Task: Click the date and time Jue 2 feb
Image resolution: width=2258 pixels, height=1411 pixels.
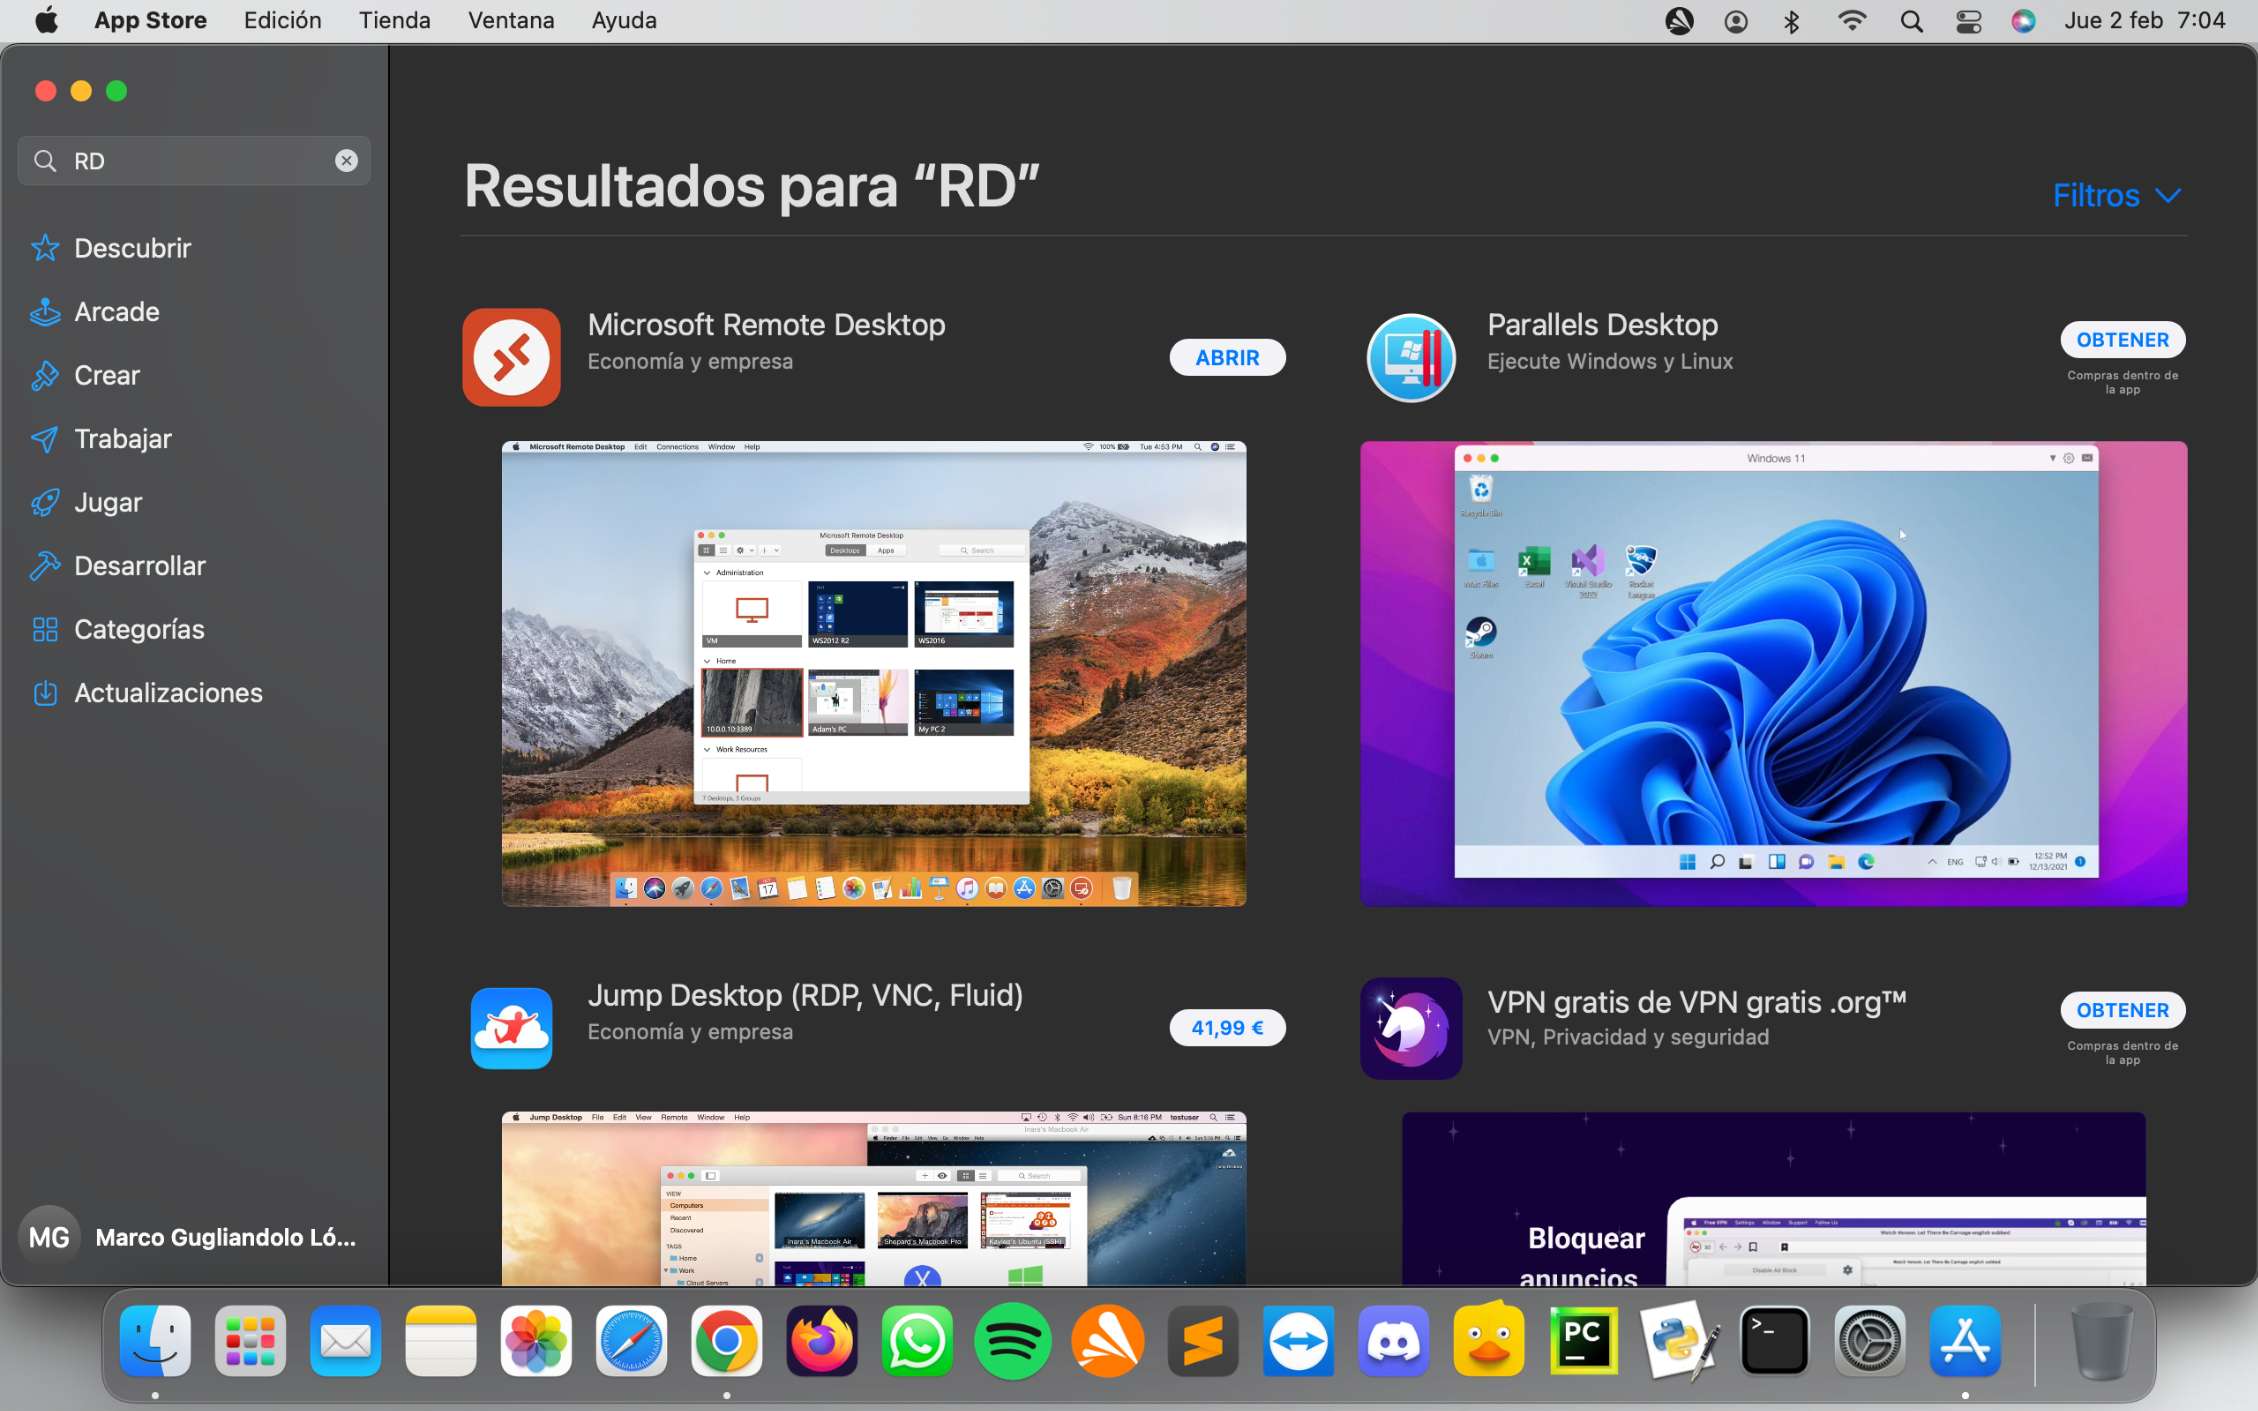Action: [2144, 20]
